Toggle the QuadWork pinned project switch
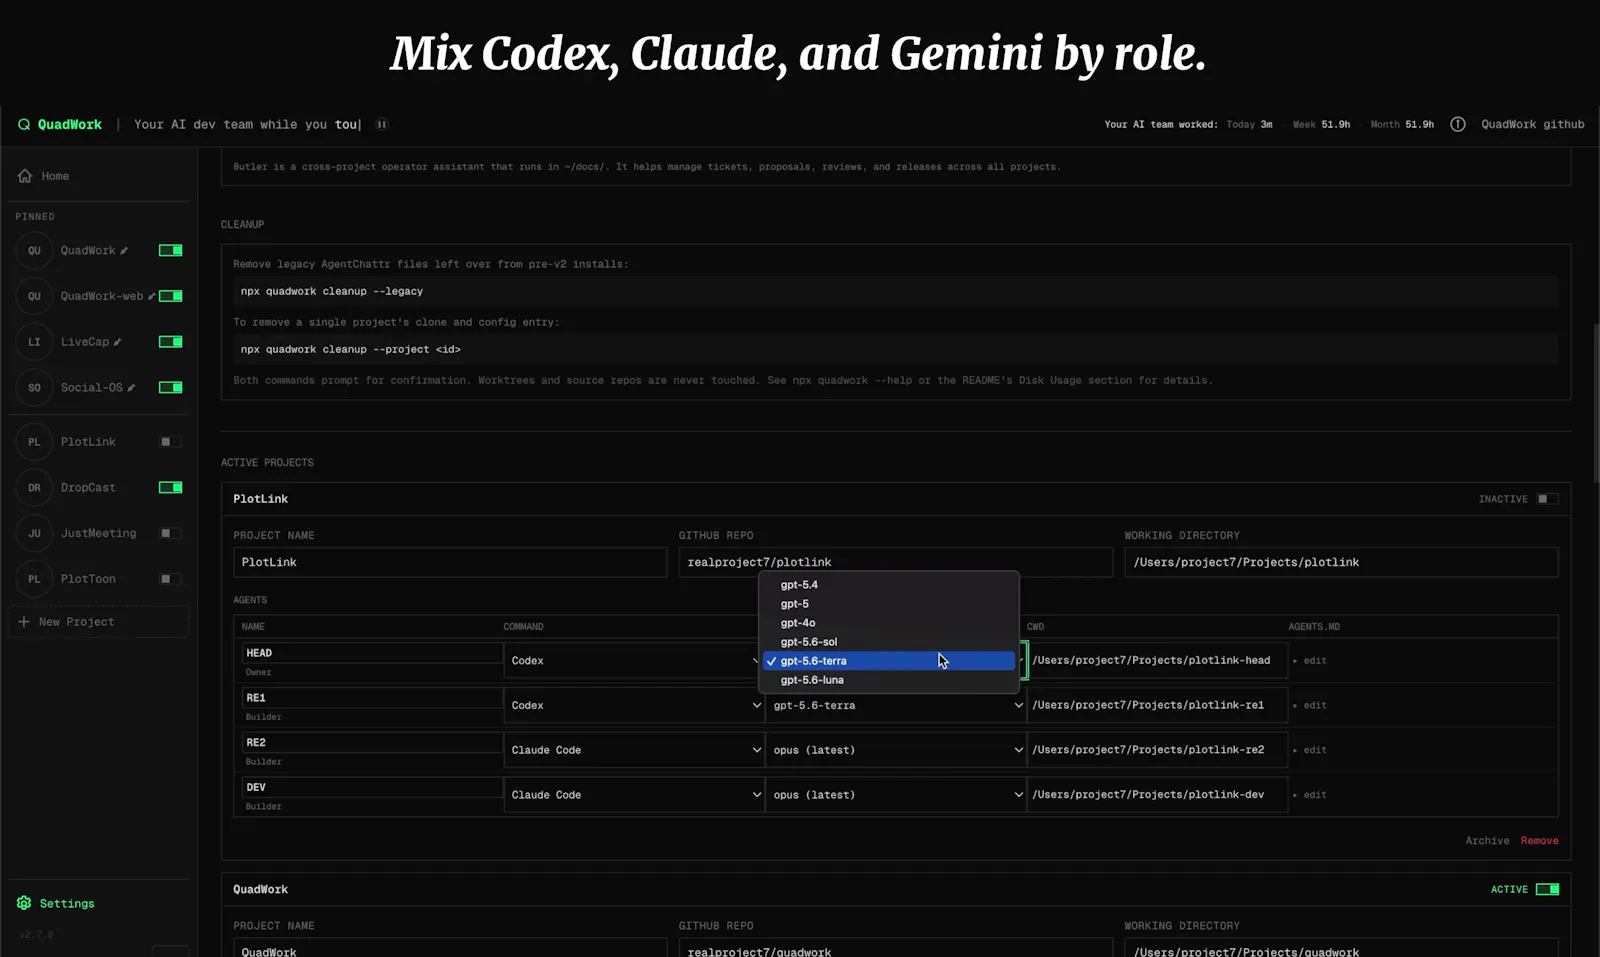The image size is (1600, 957). (x=171, y=250)
